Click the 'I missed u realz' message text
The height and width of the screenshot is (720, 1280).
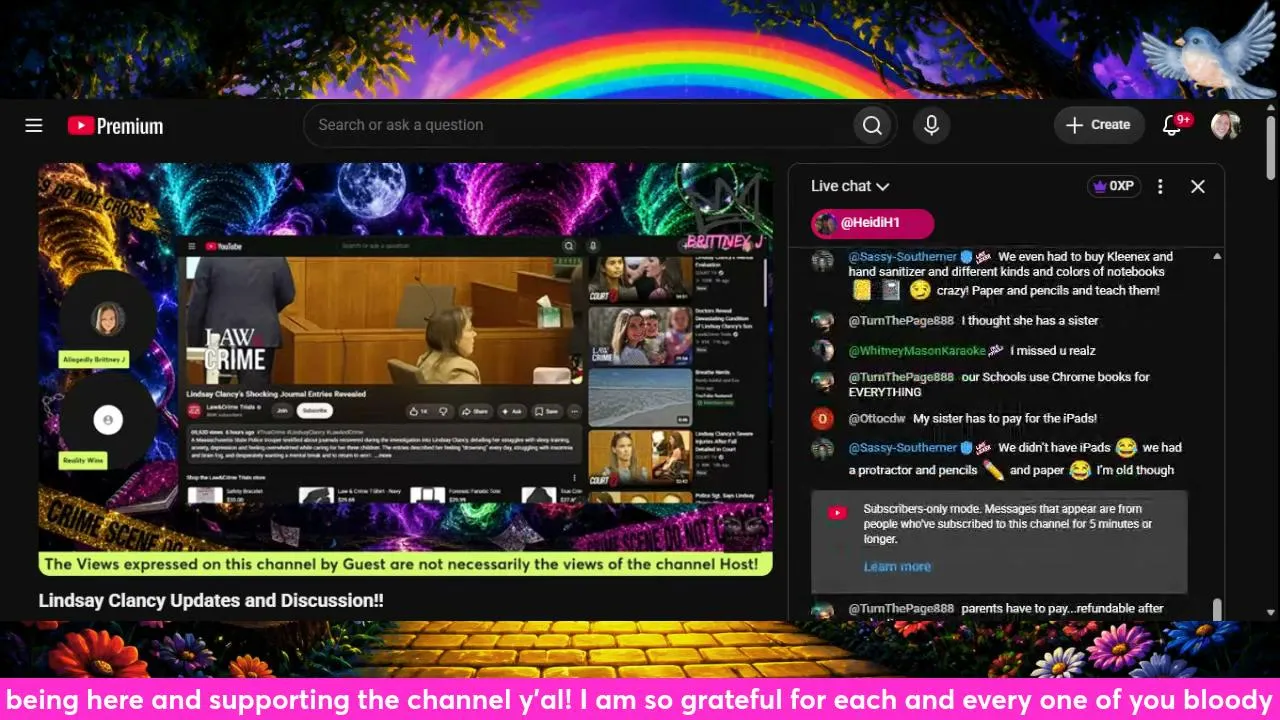tap(1053, 351)
